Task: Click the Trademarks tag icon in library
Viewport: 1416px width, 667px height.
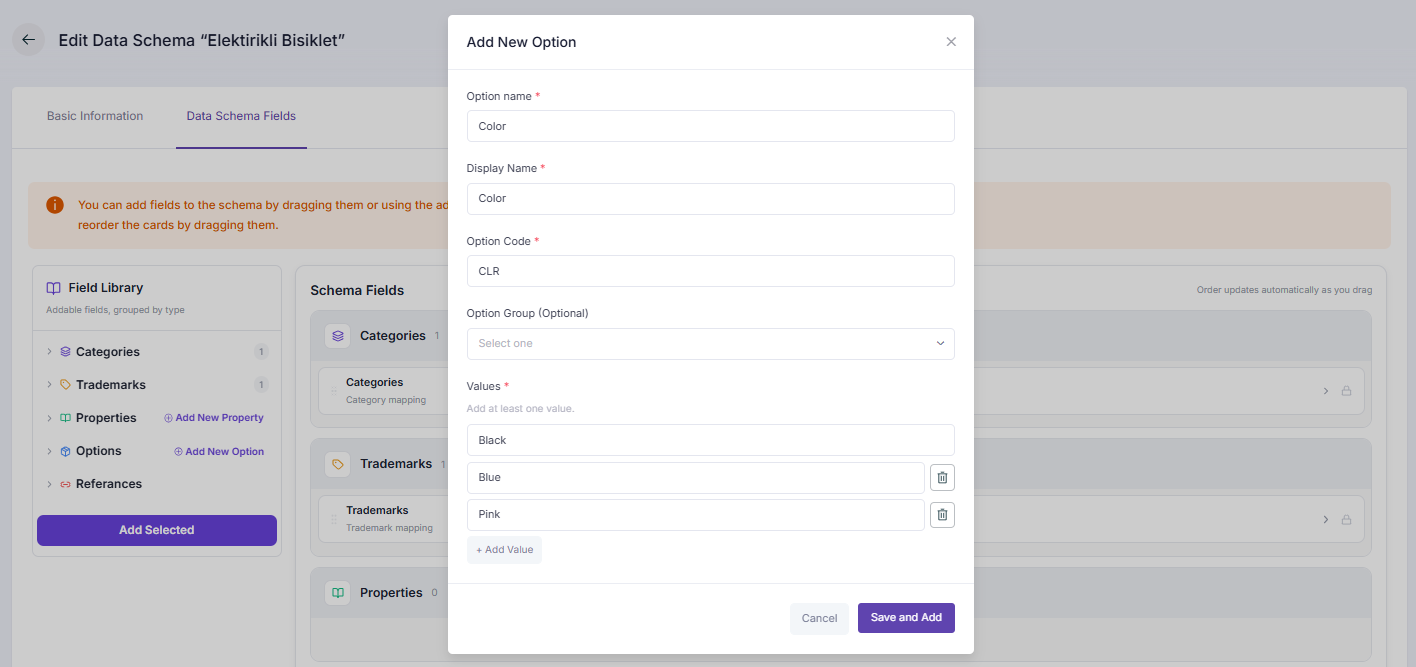Action: pyautogui.click(x=65, y=385)
